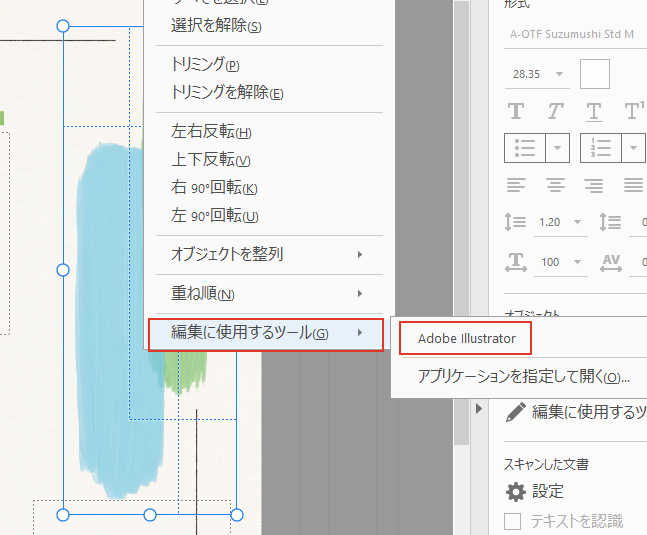Select トリミングを解除 menu item
The width and height of the screenshot is (647, 535).
click(269, 92)
